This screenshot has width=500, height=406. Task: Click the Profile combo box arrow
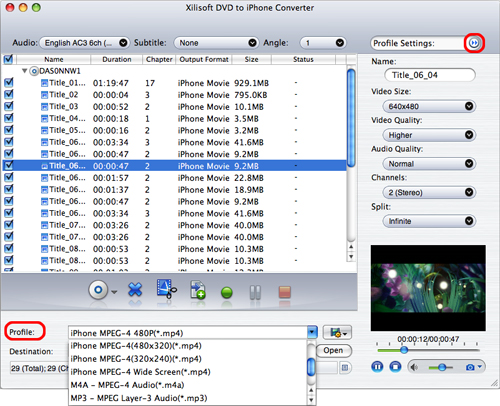tap(312, 333)
